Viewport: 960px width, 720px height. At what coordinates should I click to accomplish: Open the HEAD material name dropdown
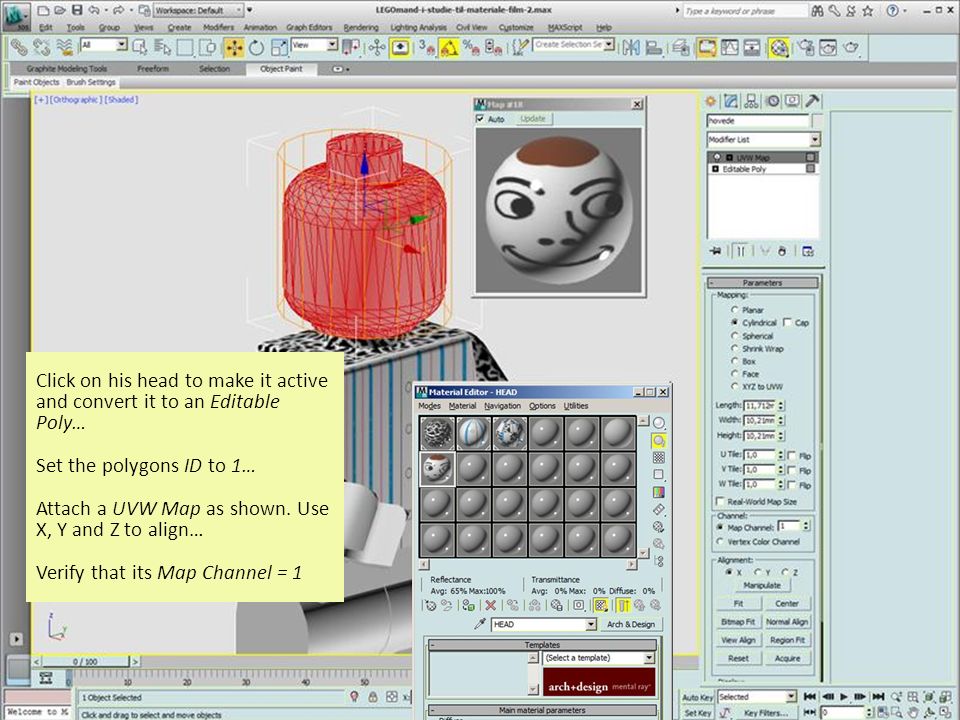[544, 624]
